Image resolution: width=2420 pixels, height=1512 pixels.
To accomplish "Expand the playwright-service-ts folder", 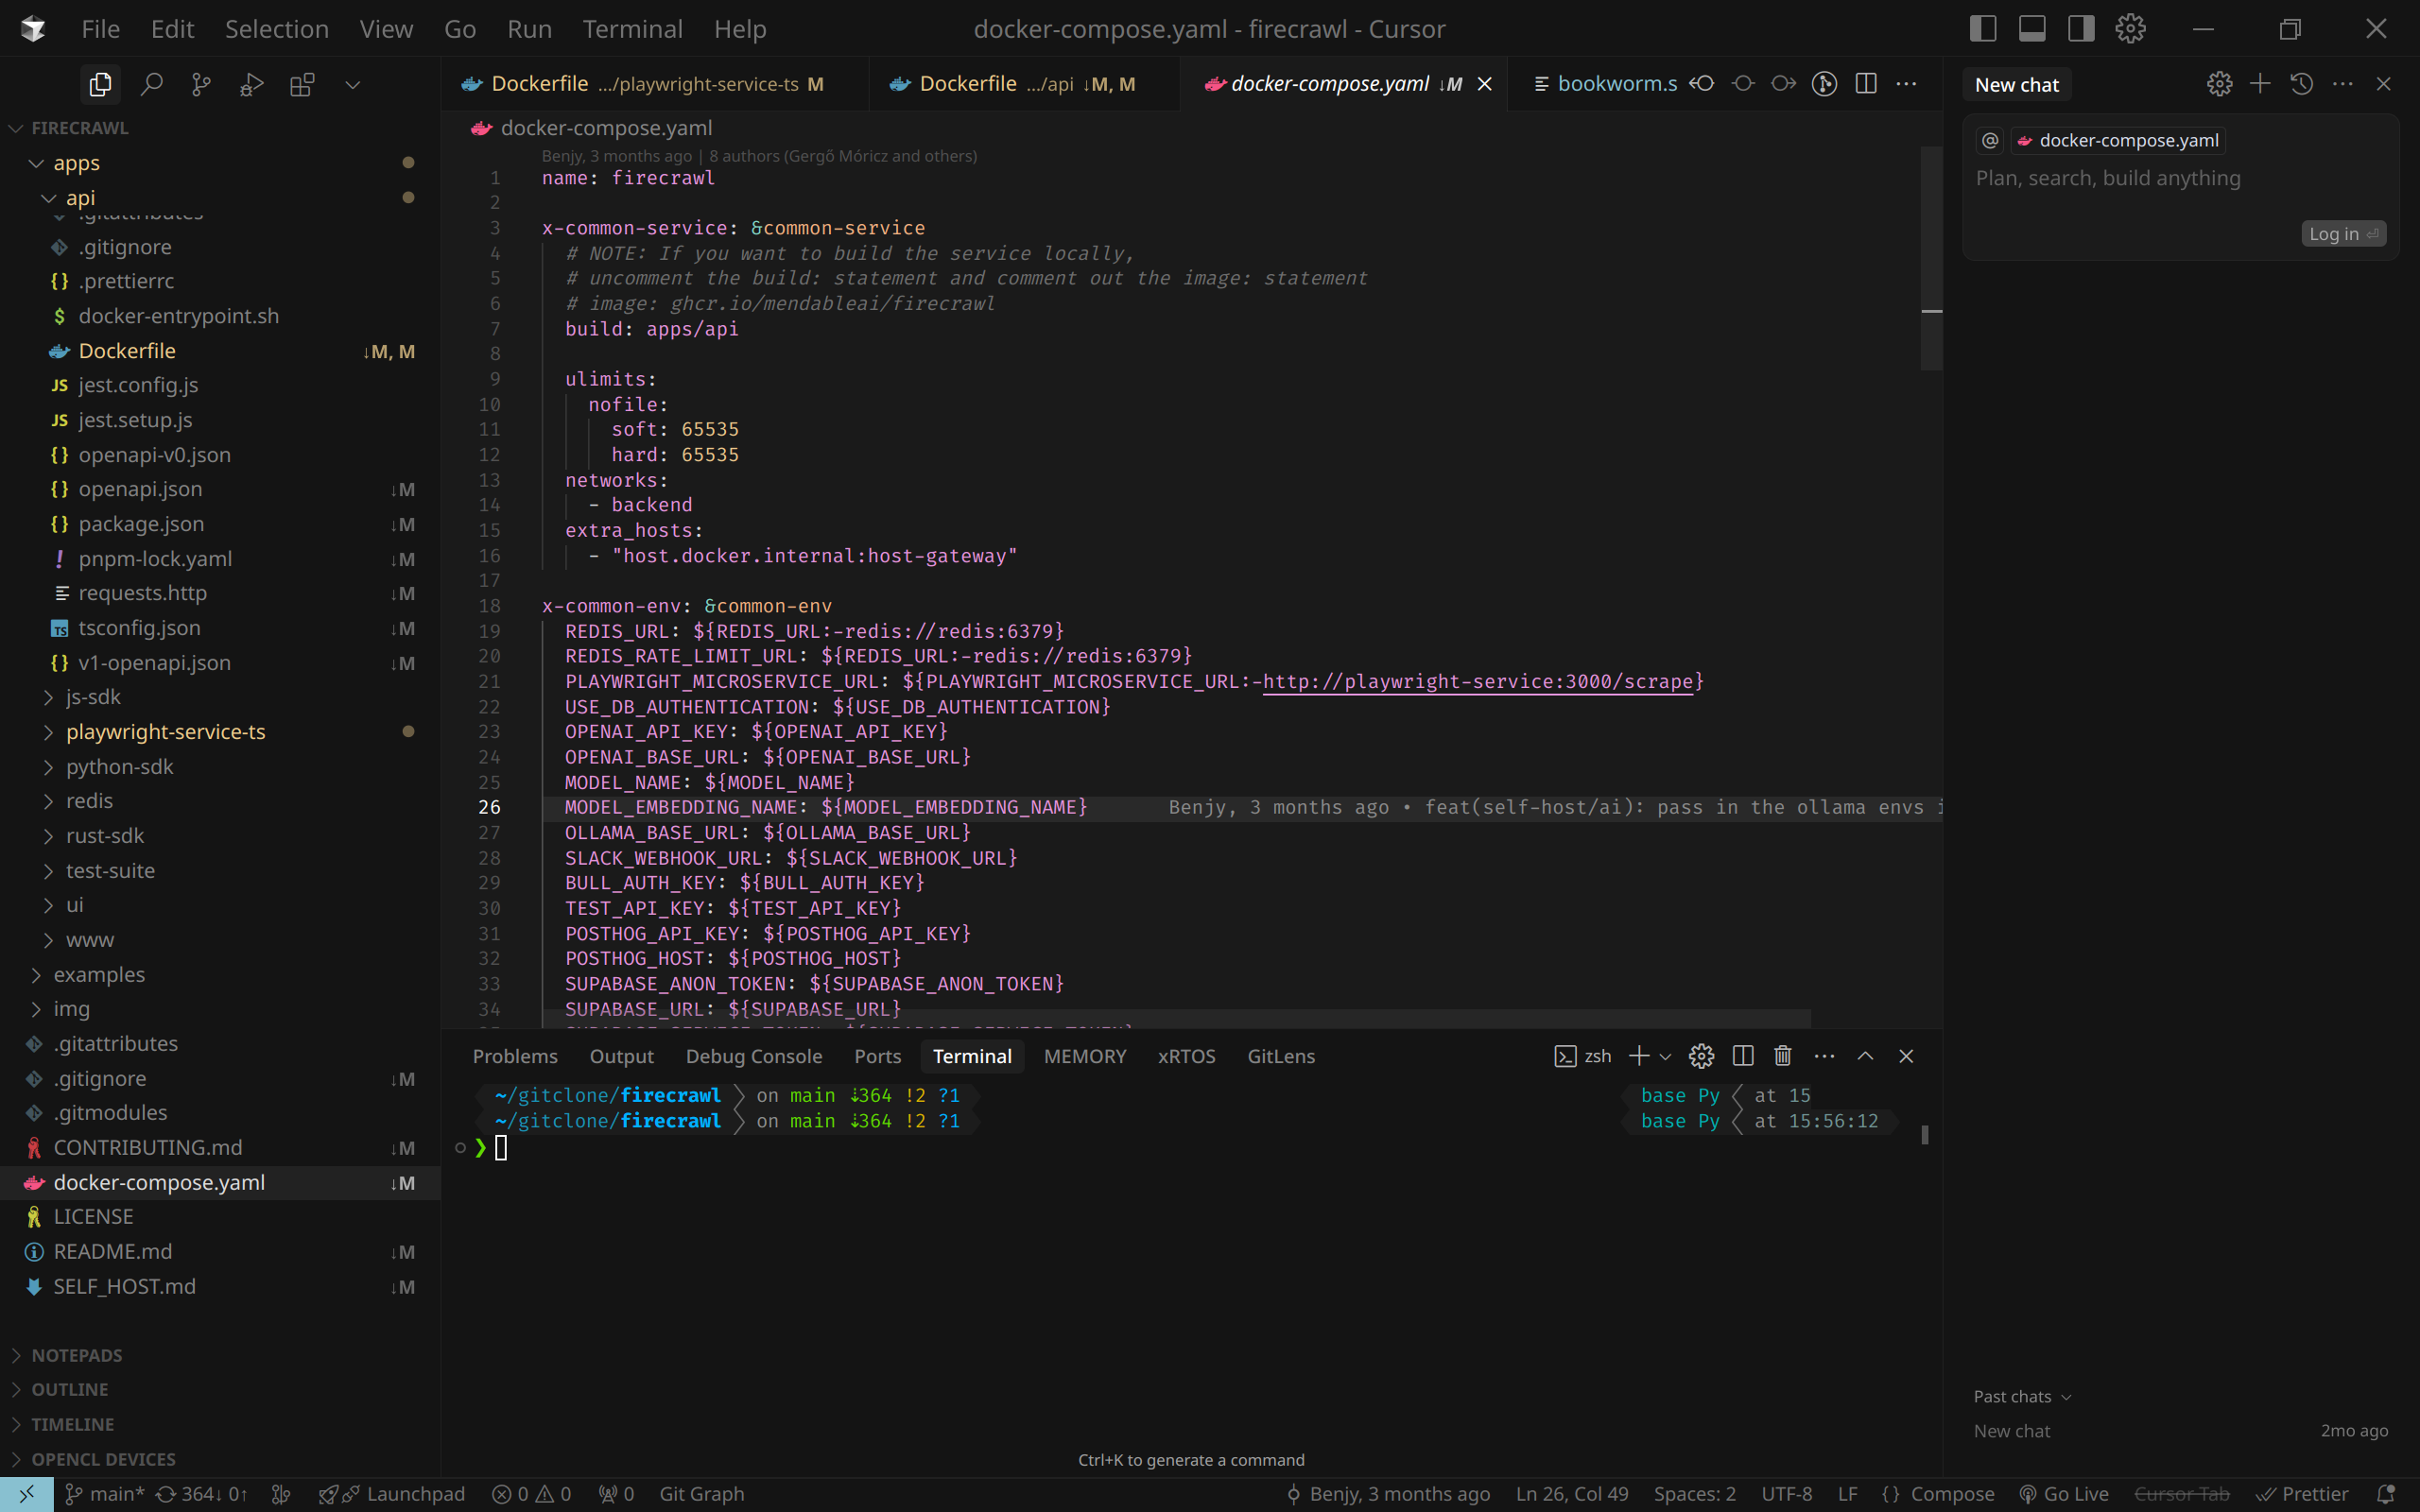I will (x=165, y=732).
